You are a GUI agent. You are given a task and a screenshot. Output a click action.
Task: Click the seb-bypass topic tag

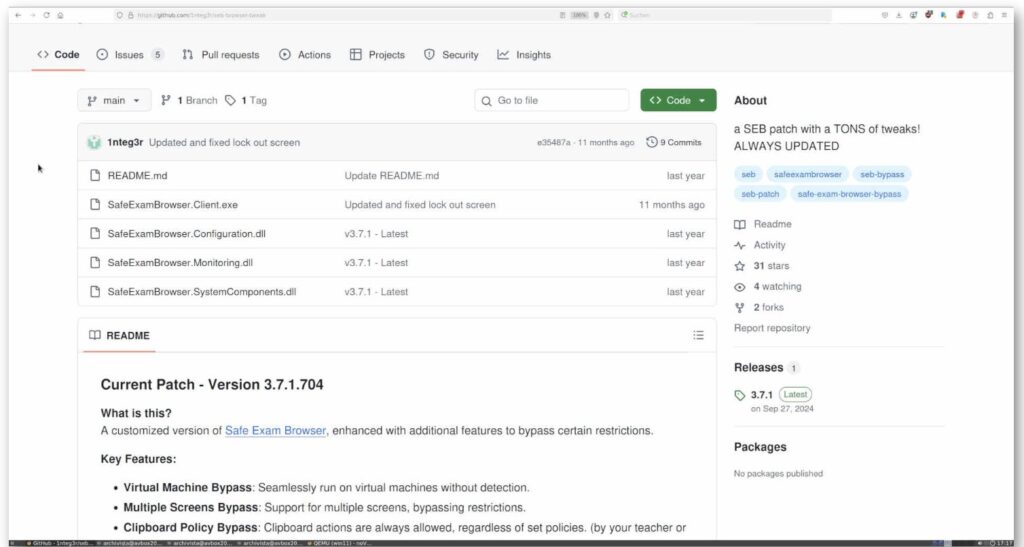coord(882,174)
